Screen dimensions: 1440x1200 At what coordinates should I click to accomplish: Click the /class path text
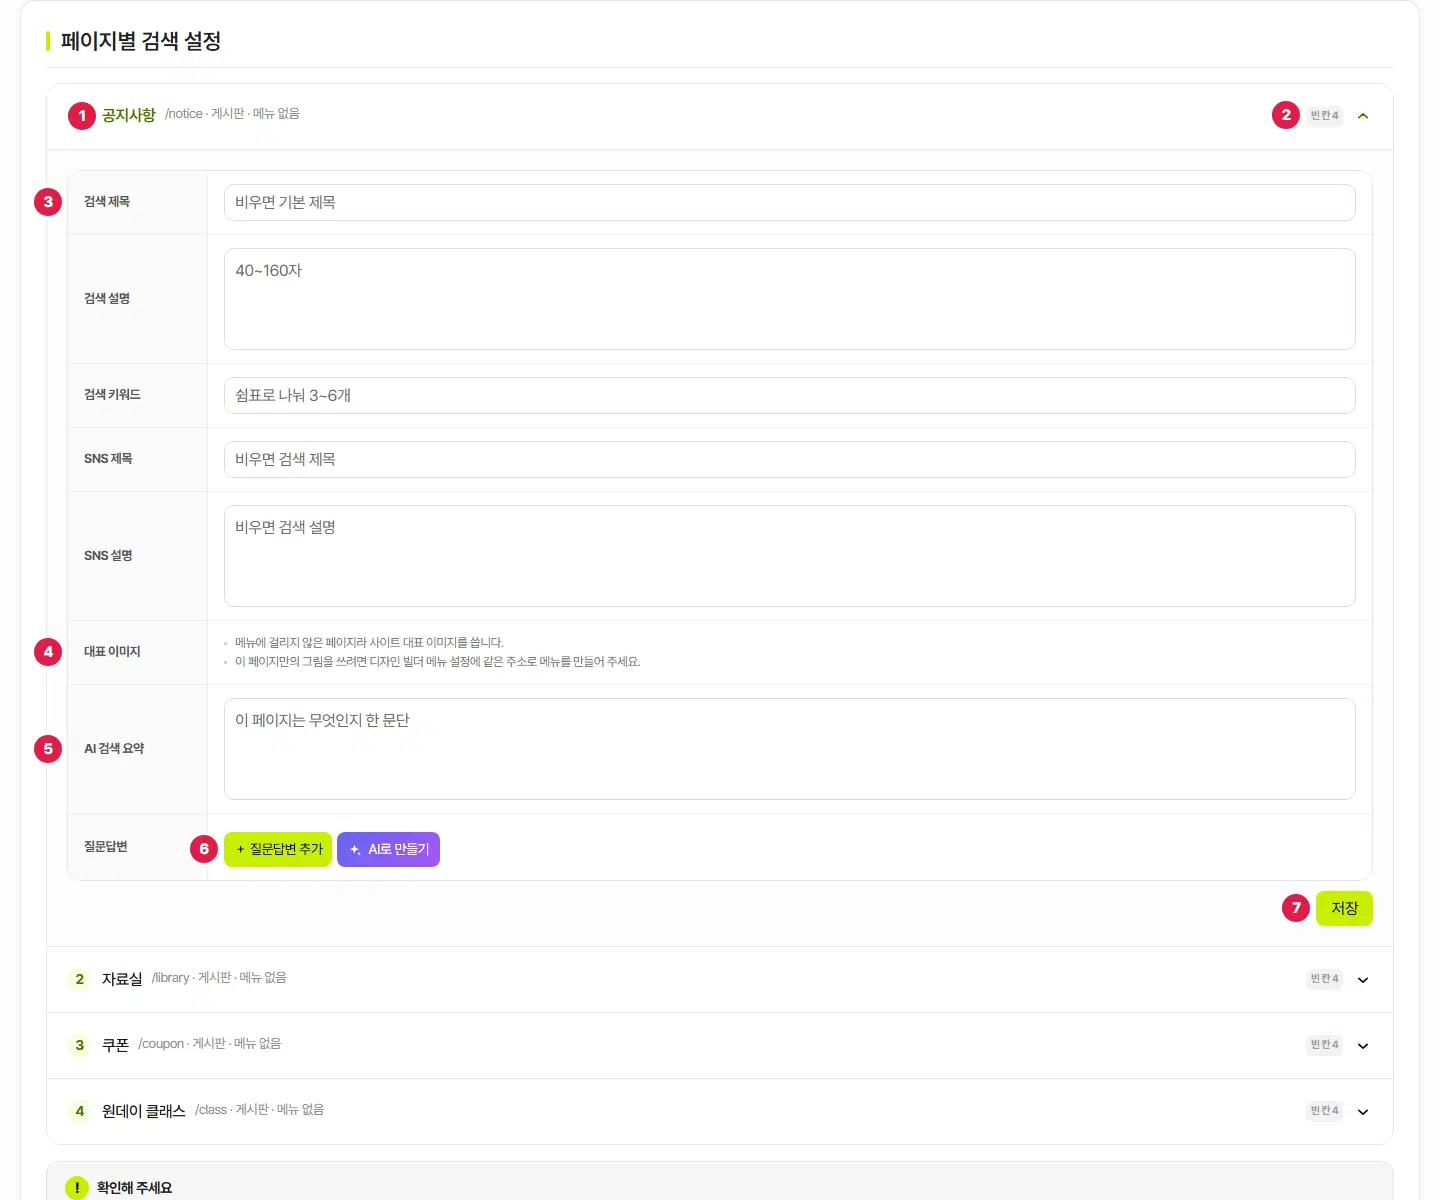211,1110
